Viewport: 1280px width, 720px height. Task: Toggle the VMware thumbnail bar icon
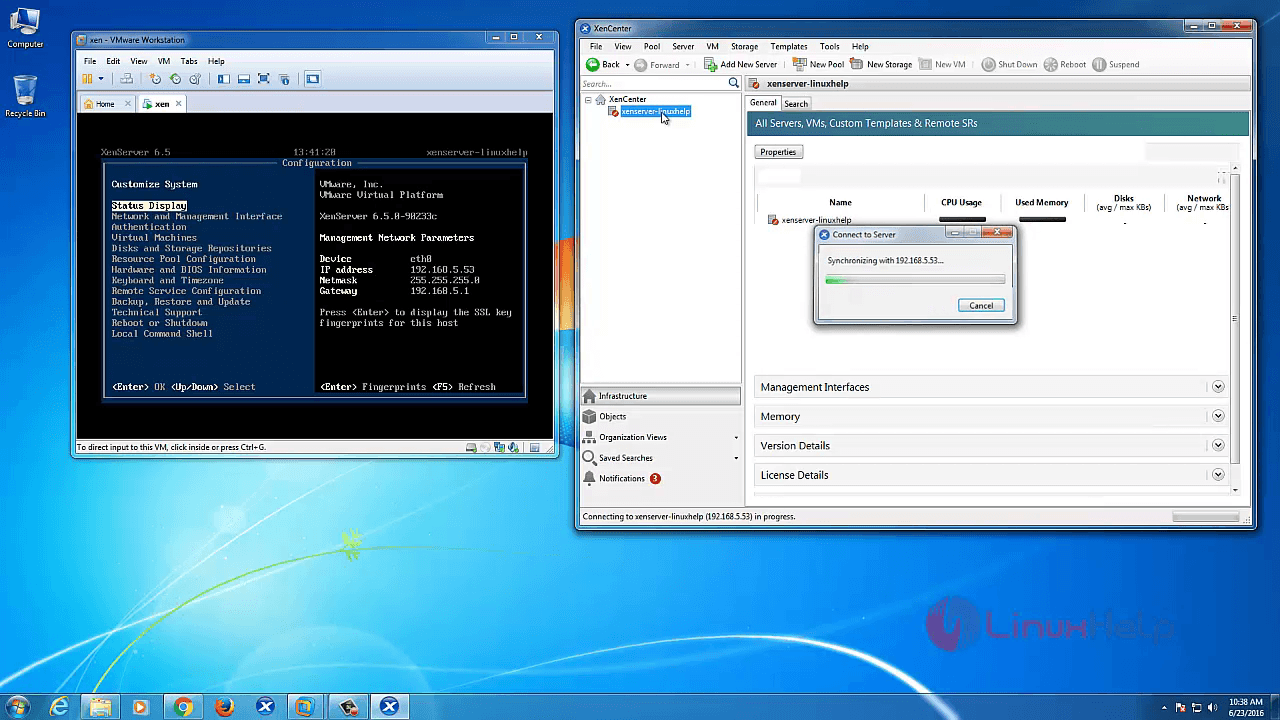[243, 79]
